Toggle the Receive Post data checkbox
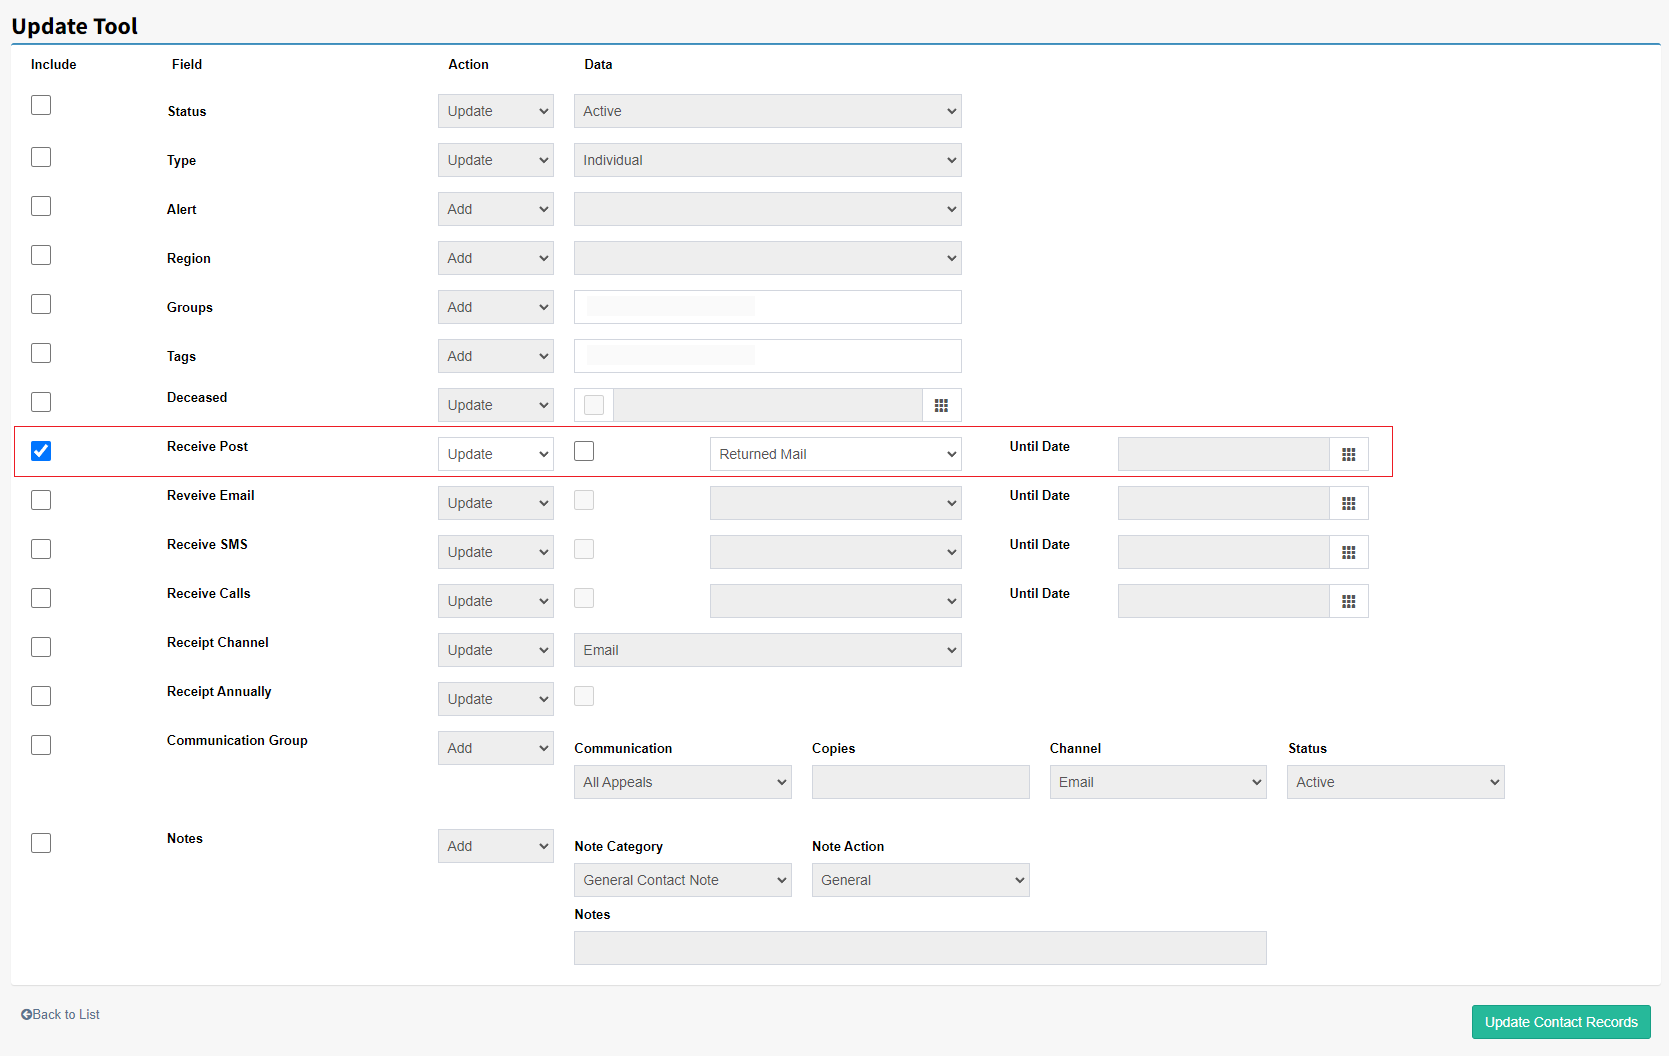1669x1056 pixels. 584,451
